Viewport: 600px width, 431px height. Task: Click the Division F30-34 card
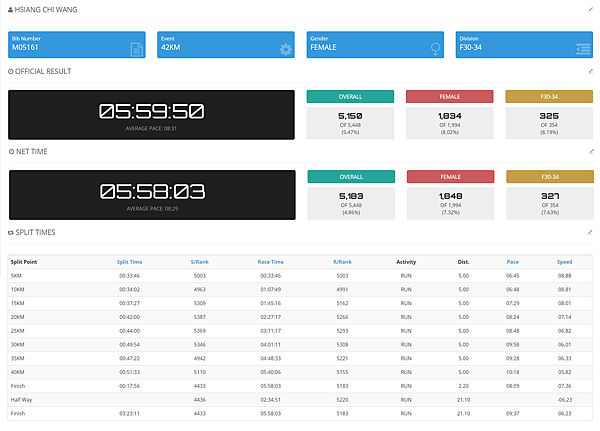point(524,44)
